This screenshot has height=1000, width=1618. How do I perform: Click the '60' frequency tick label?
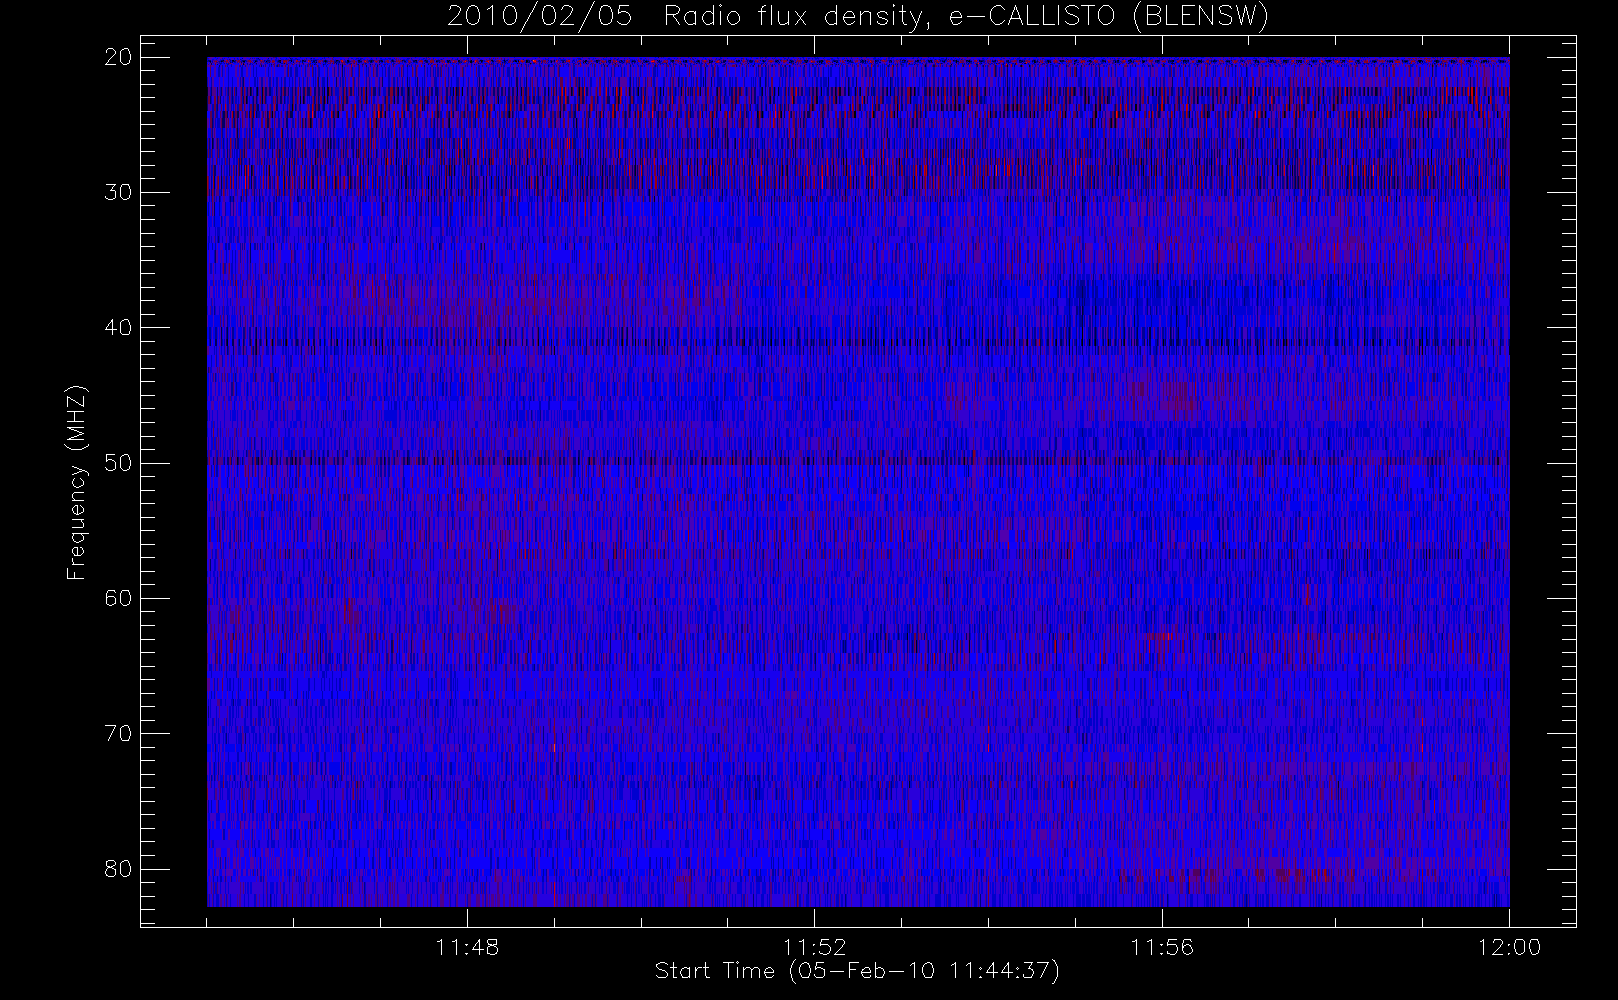pyautogui.click(x=118, y=598)
